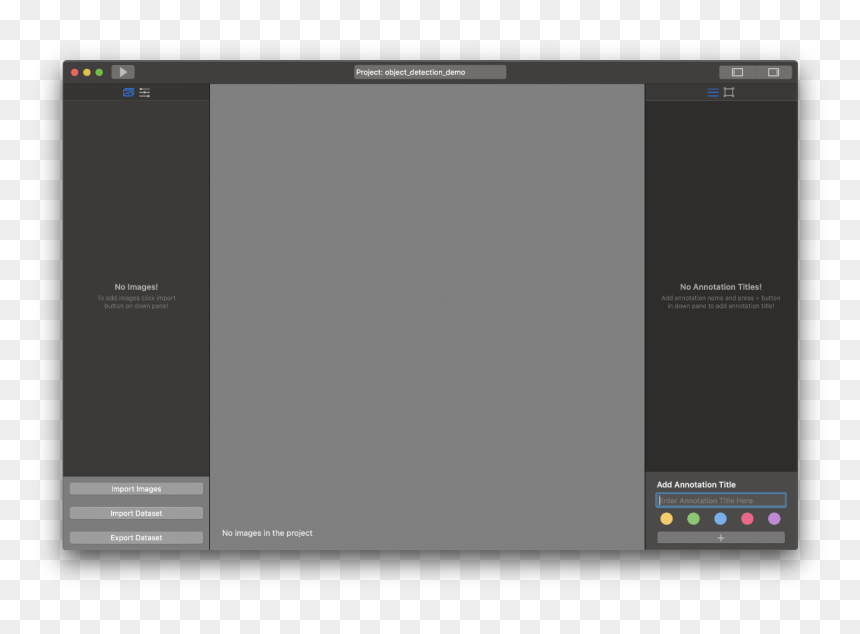Viewport: 860px width, 634px height.
Task: Click the green zoom window button
Action: pyautogui.click(x=99, y=72)
